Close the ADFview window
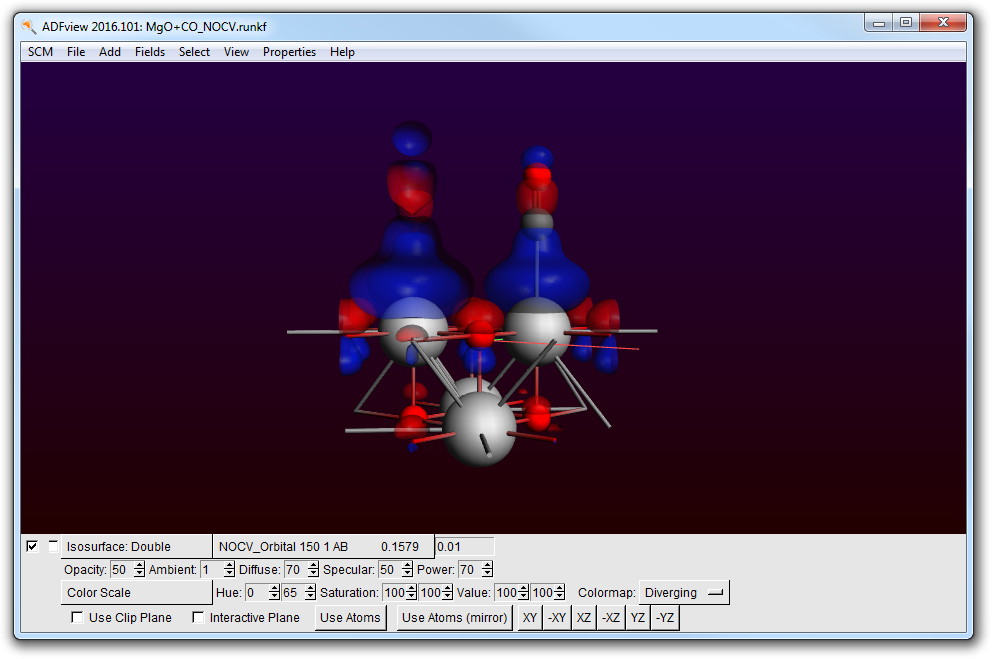This screenshot has width=992, height=659. 943,23
